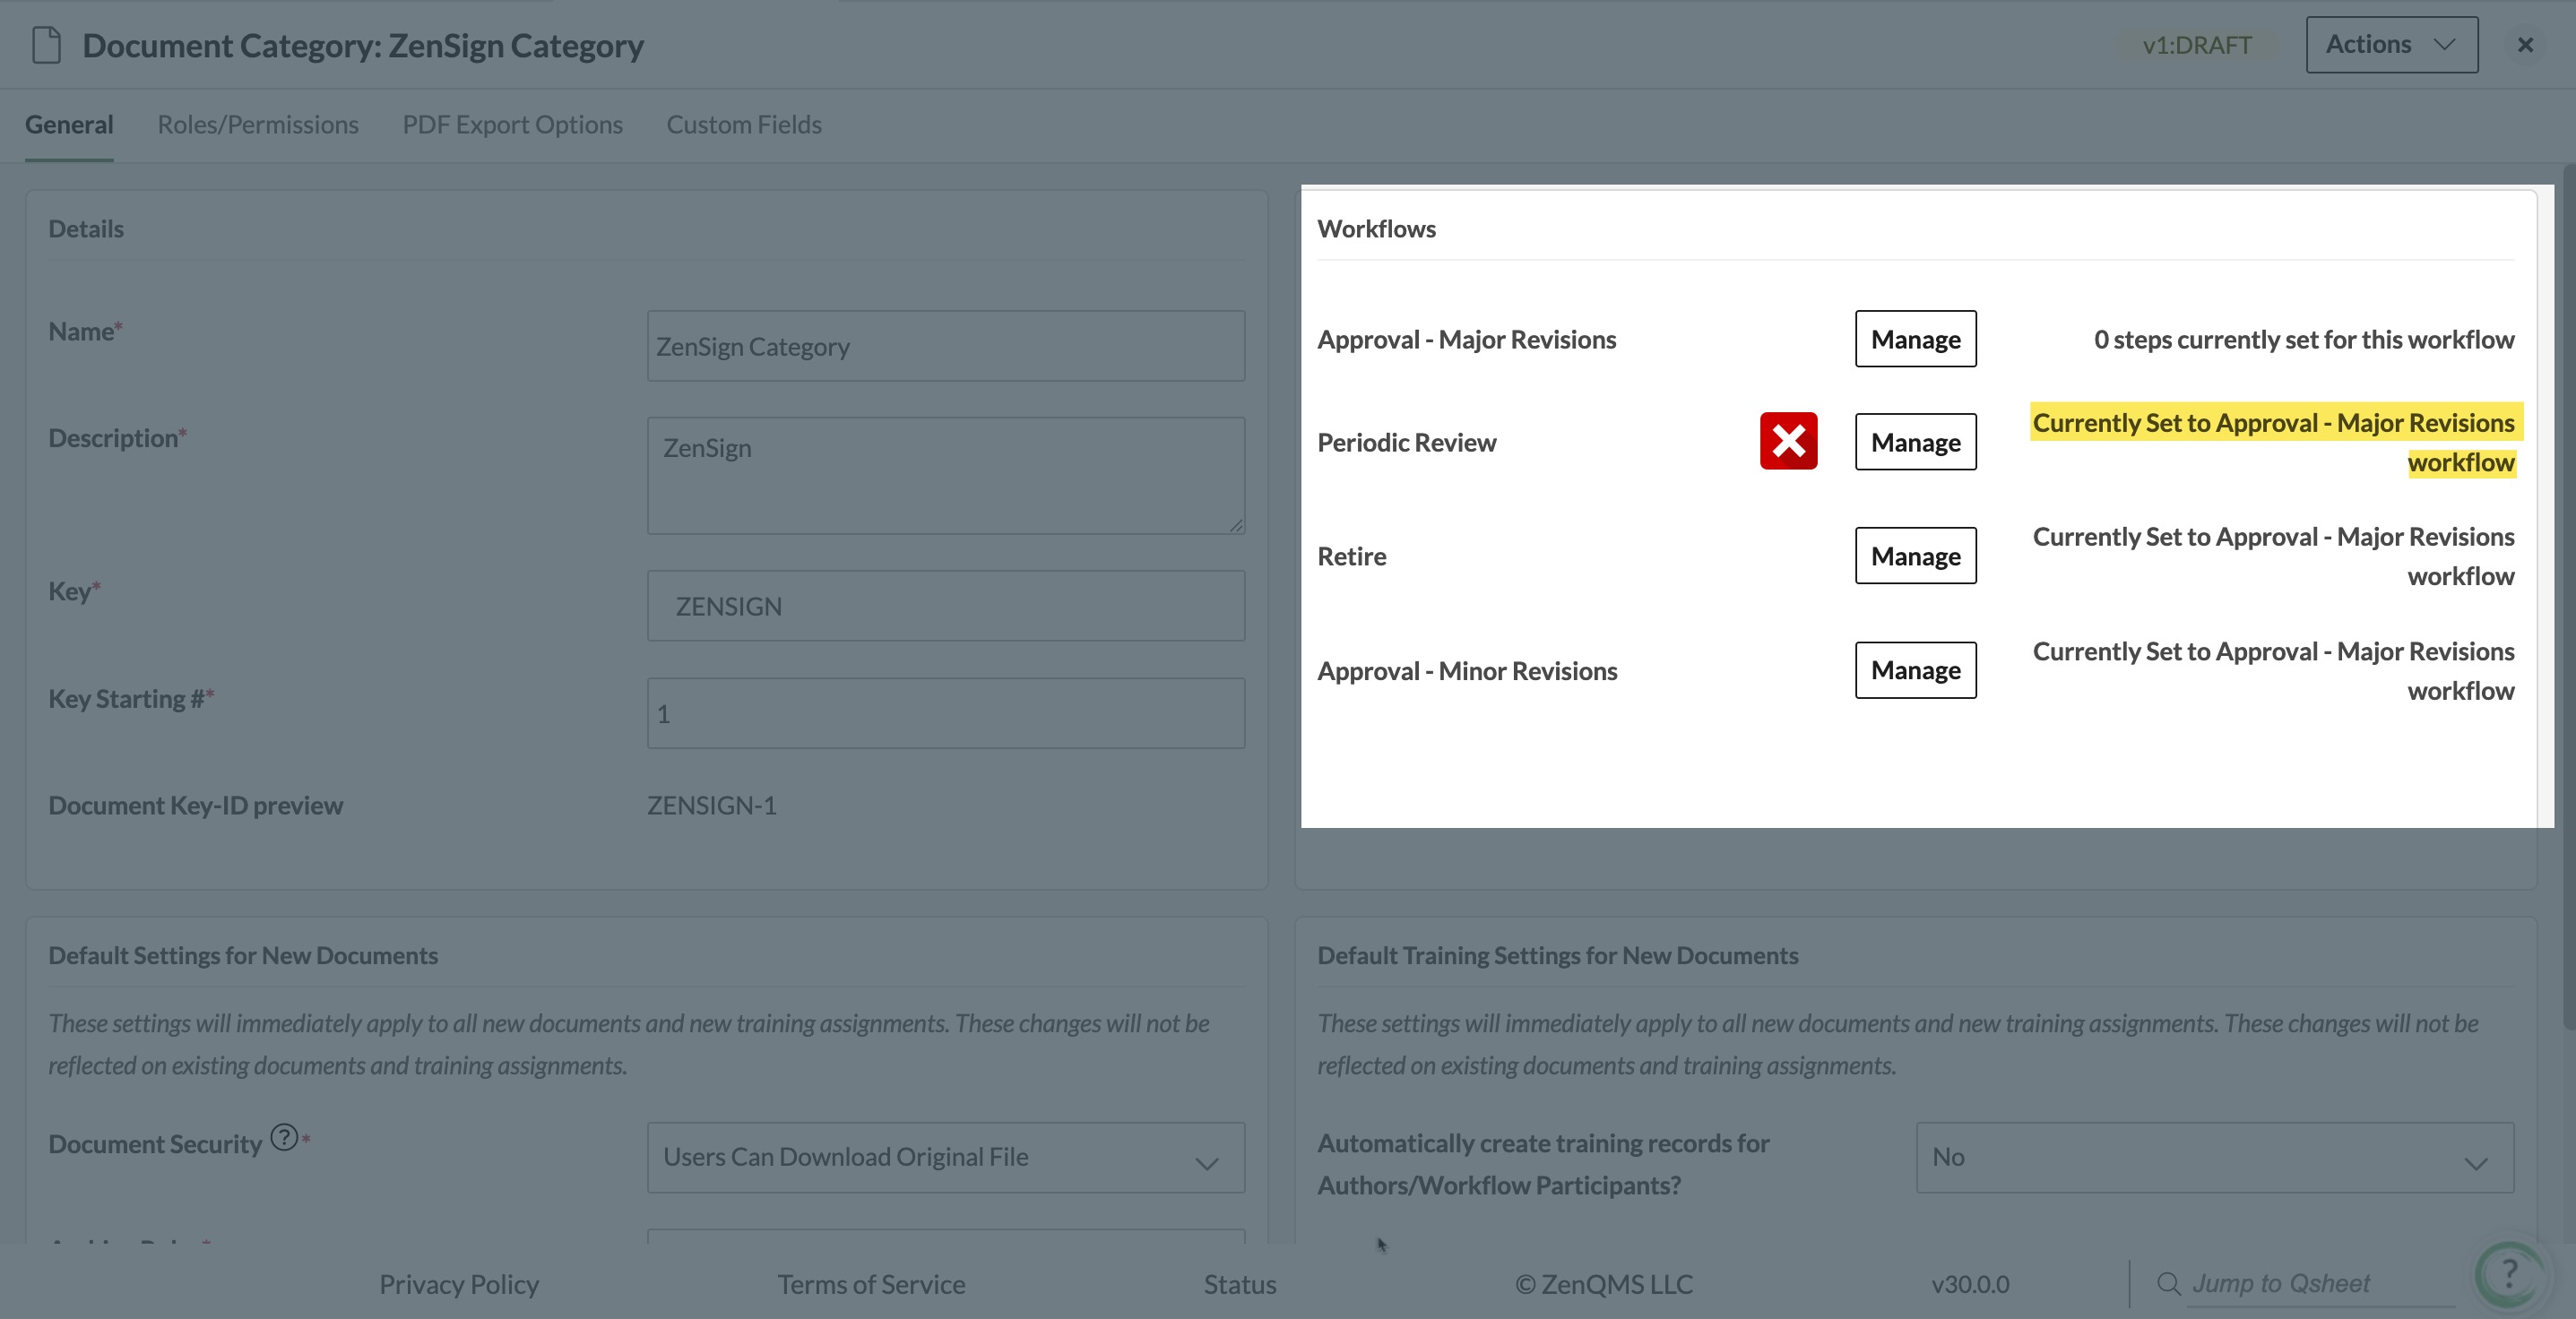This screenshot has width=2576, height=1319.
Task: Manage the Retire workflow
Action: coord(1915,556)
